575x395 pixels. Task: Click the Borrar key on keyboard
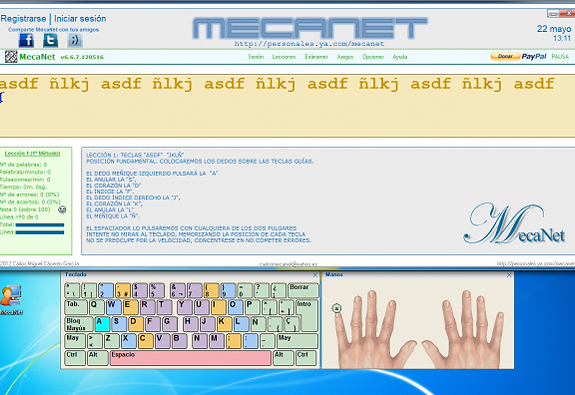pos(303,290)
